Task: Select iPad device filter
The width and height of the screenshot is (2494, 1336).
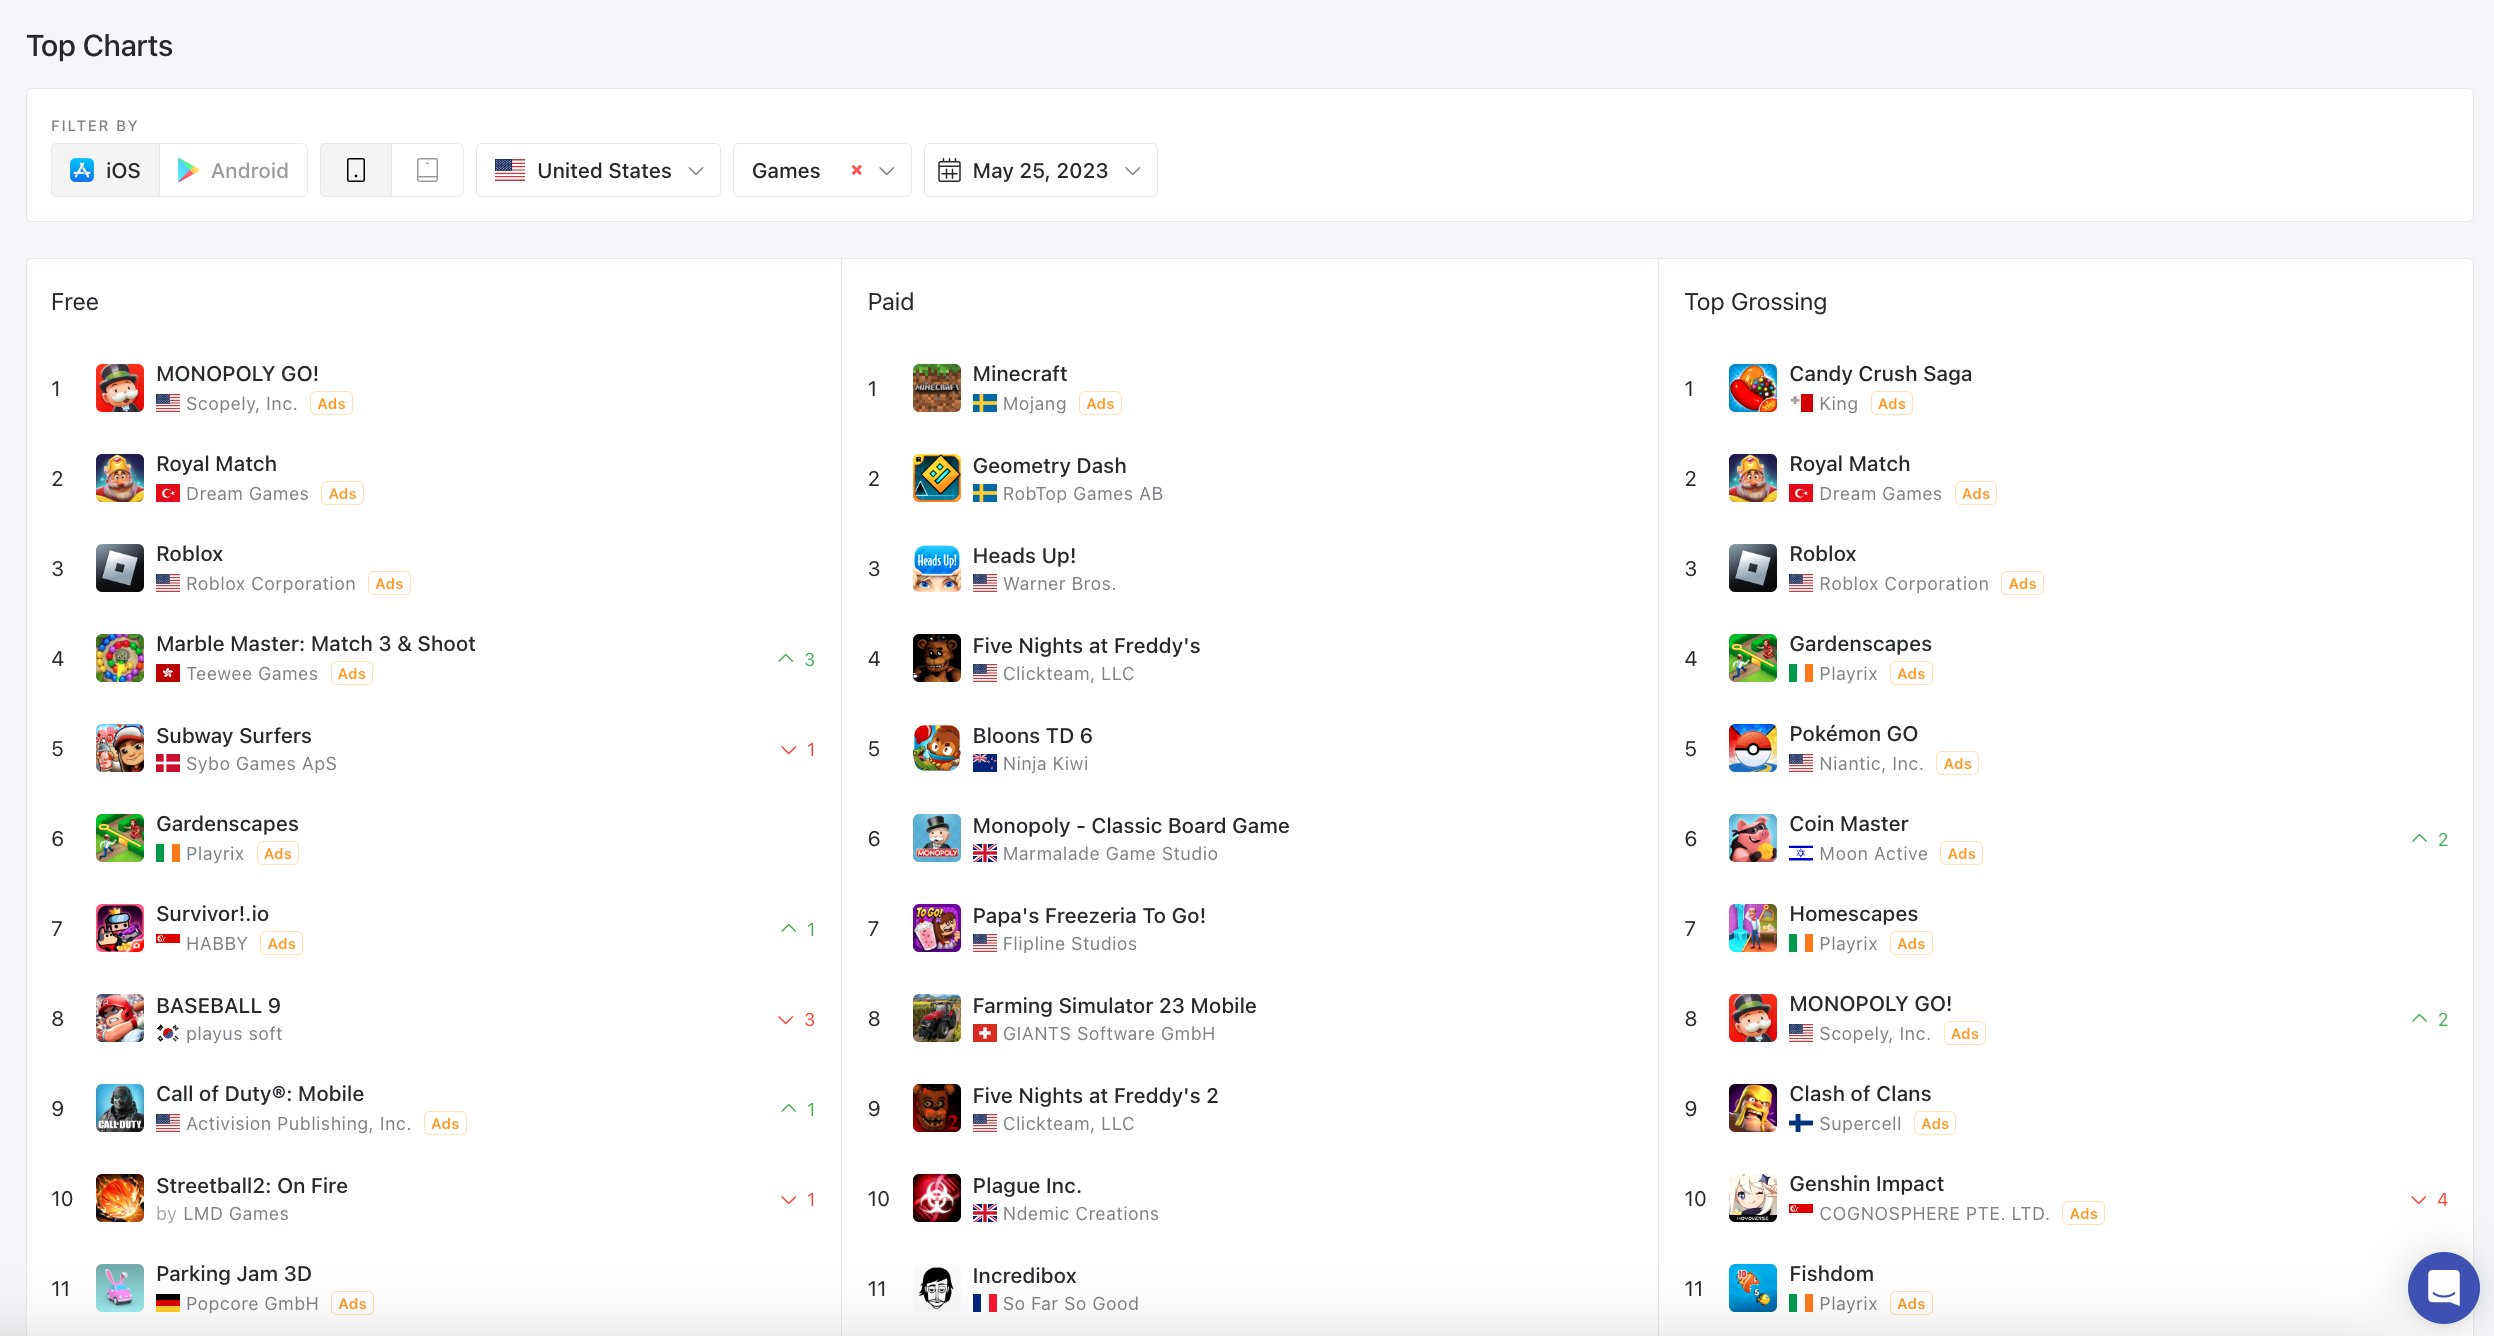Action: tap(427, 170)
